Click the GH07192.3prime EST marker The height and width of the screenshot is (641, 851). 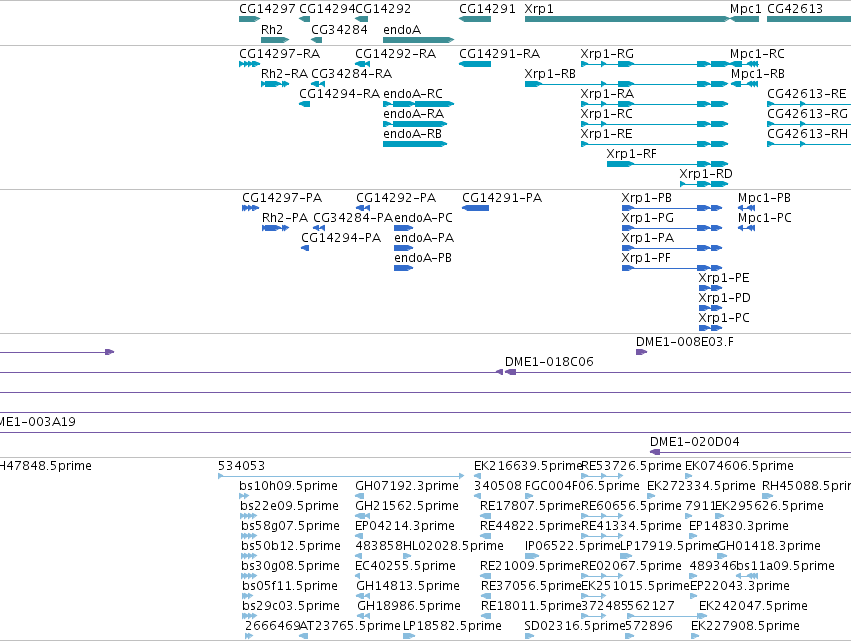(359, 496)
